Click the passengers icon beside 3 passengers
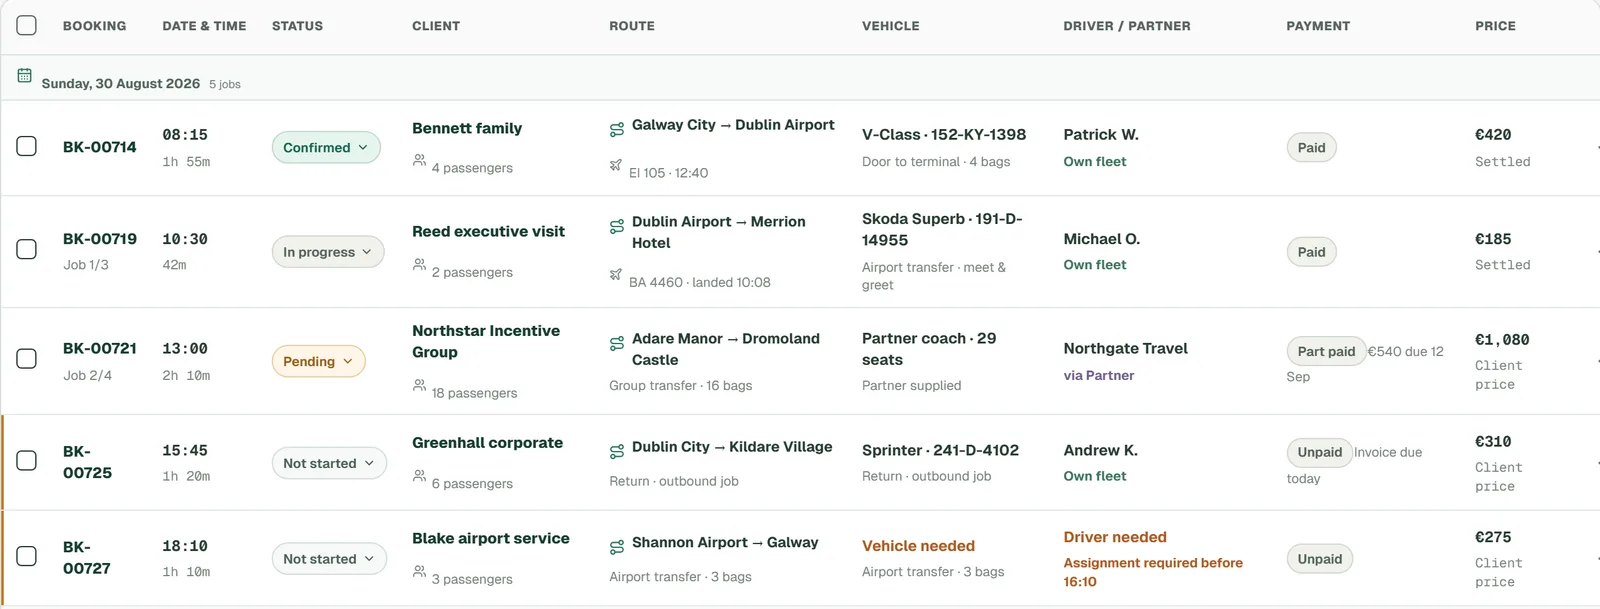Screen dimensions: 1600x609 419,571
